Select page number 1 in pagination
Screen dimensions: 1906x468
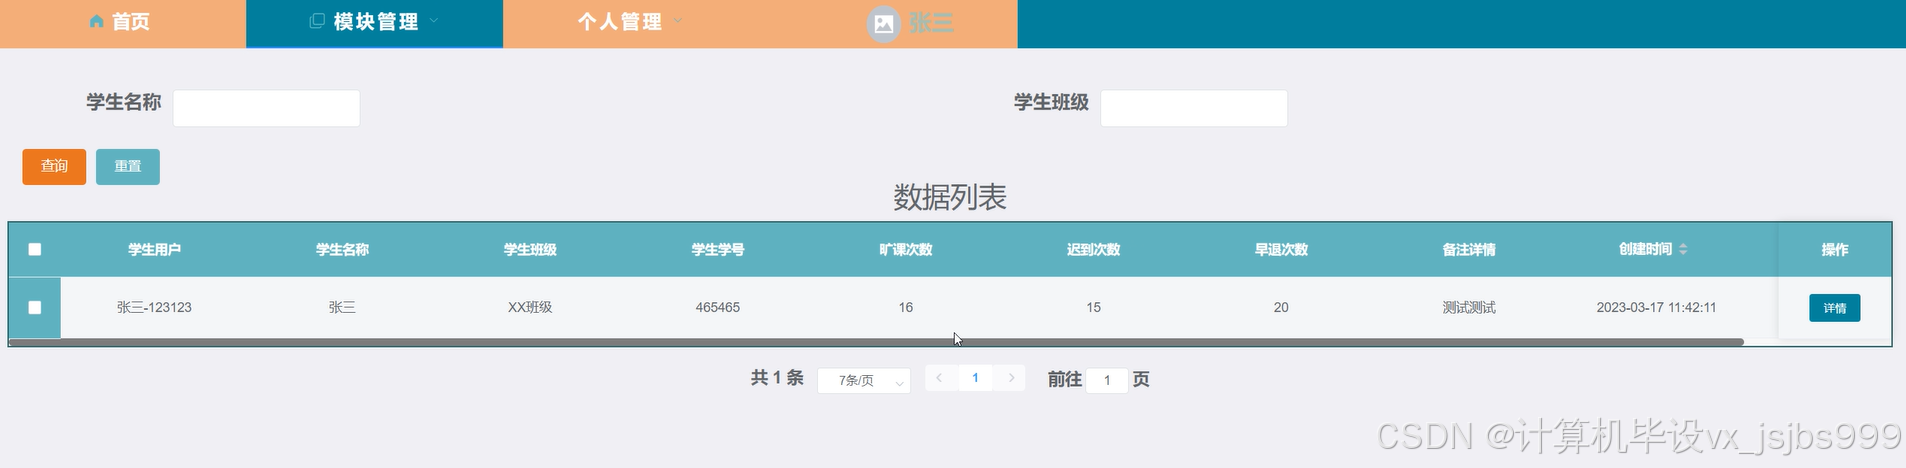click(975, 378)
